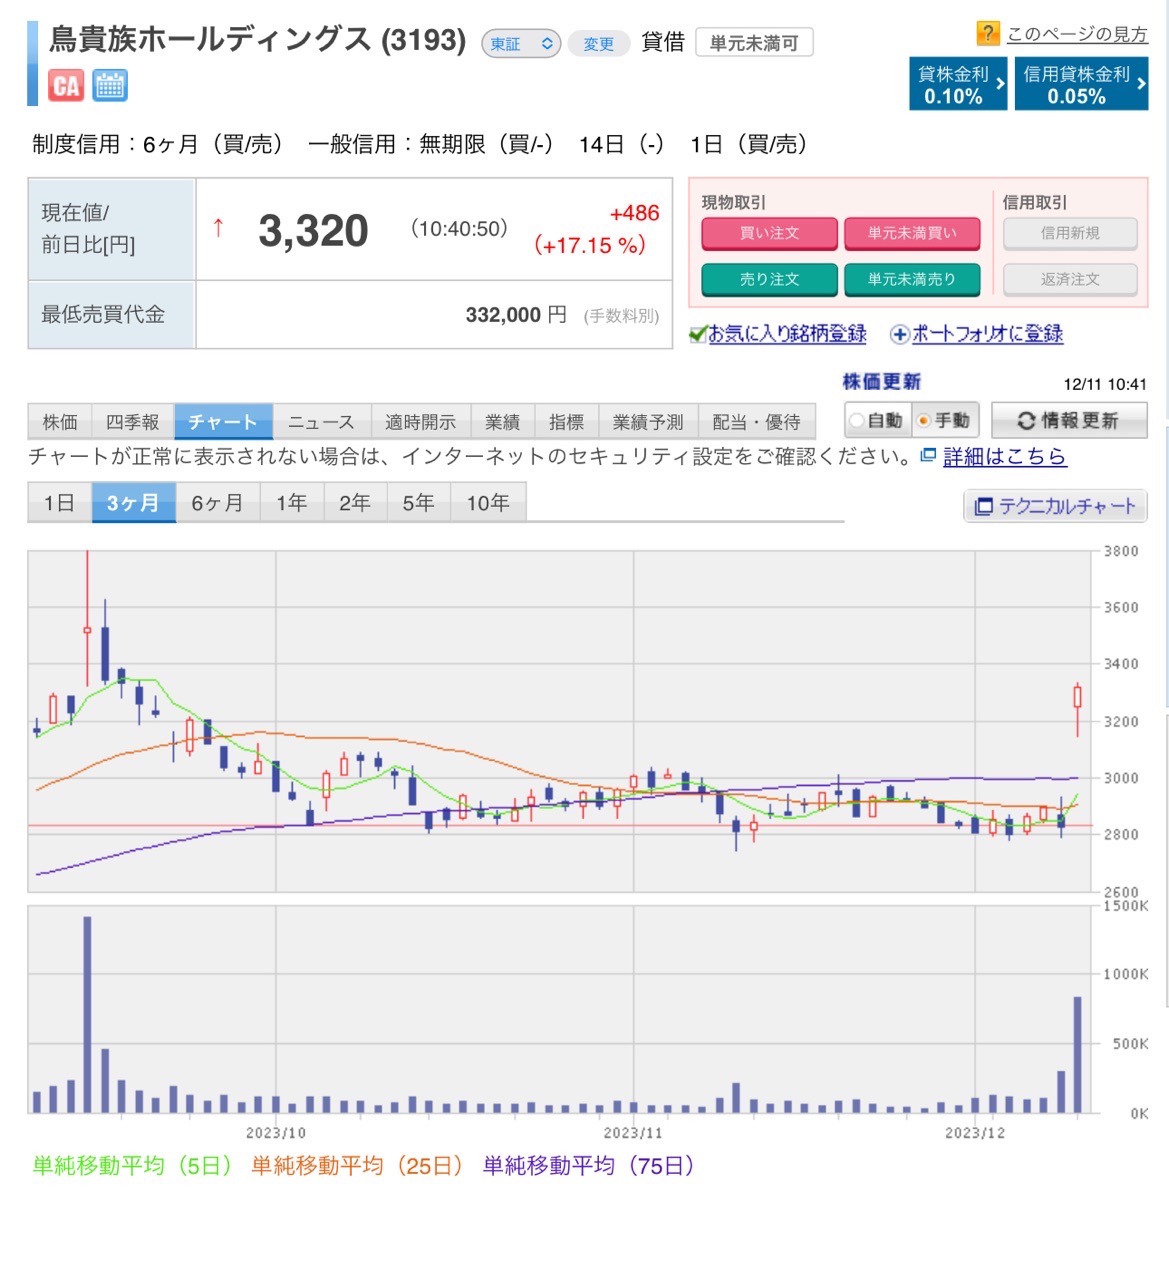Select the 10年 chart period
Screen dimensions: 1169x1280
coord(488,503)
